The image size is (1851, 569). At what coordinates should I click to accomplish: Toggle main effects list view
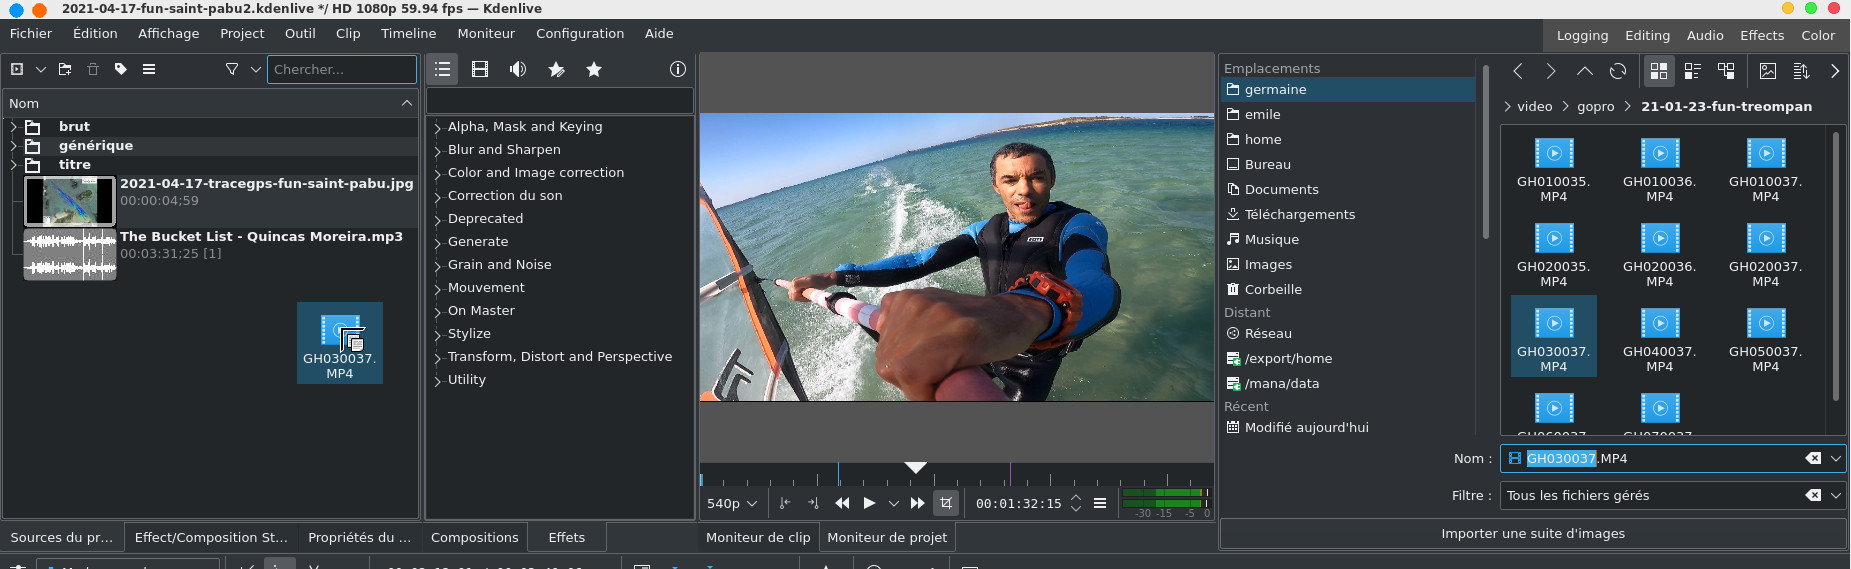pyautogui.click(x=443, y=69)
